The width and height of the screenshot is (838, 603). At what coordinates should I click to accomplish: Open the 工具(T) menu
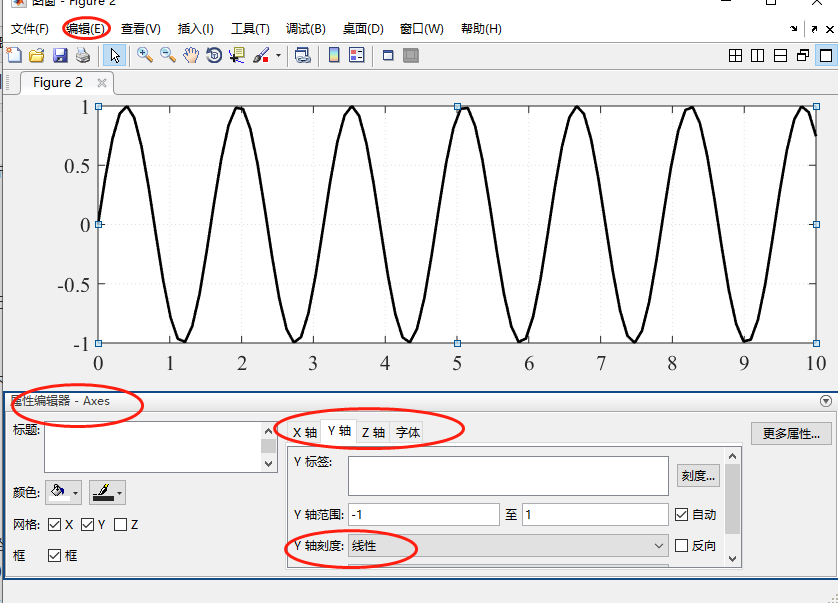(250, 28)
